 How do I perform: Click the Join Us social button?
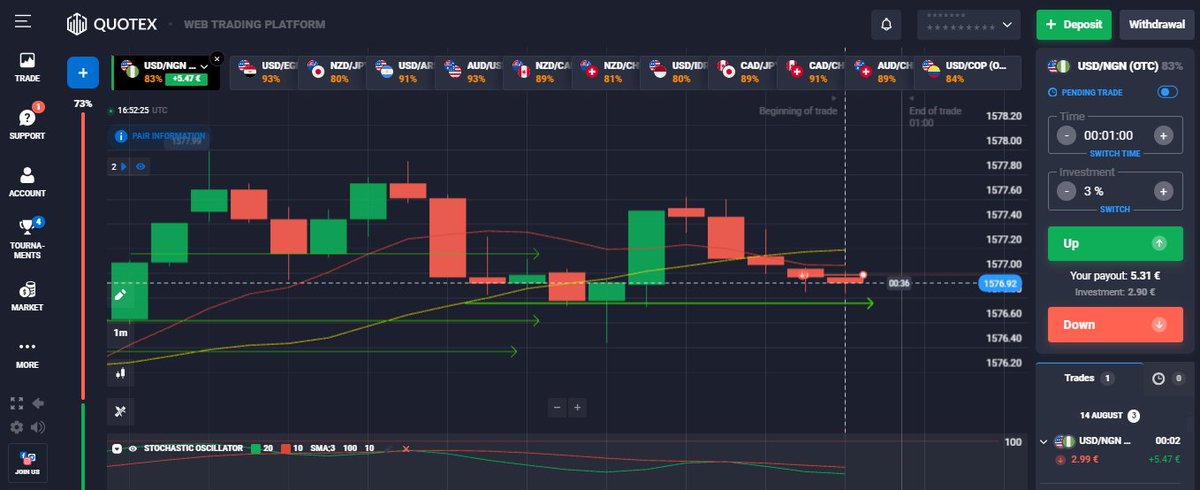pos(27,462)
